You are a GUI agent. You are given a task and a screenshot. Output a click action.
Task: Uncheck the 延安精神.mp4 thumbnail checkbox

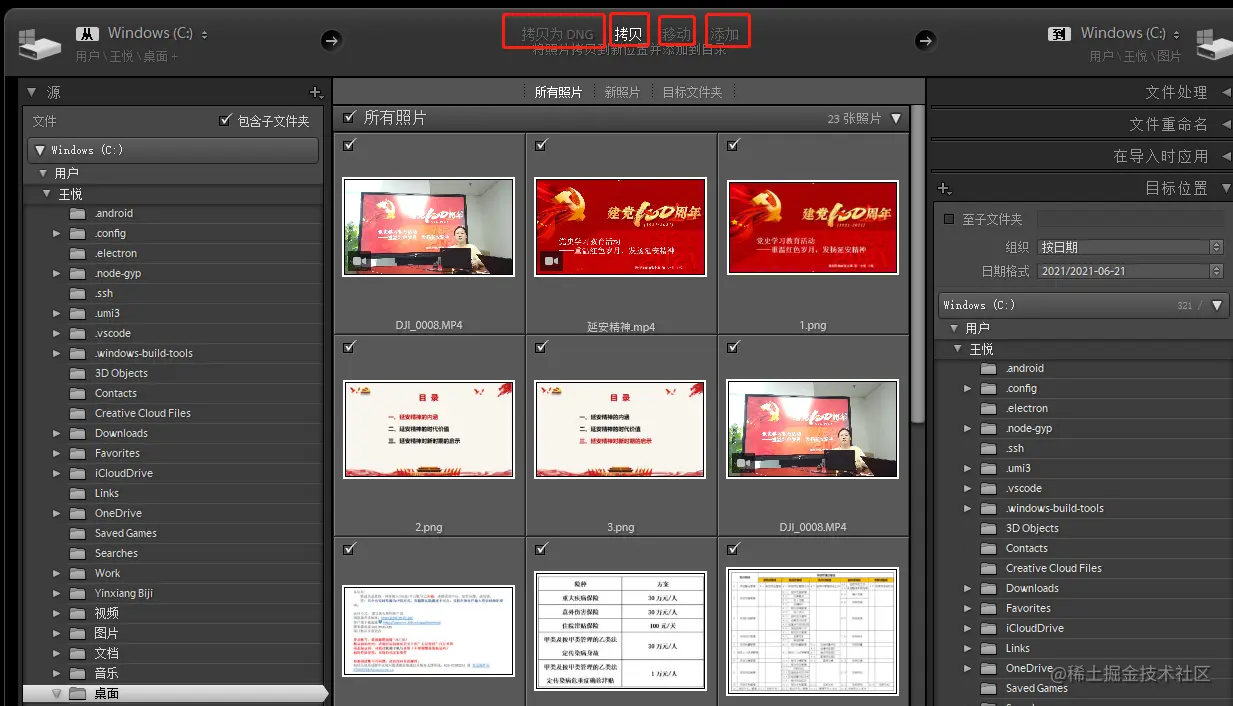pyautogui.click(x=541, y=145)
